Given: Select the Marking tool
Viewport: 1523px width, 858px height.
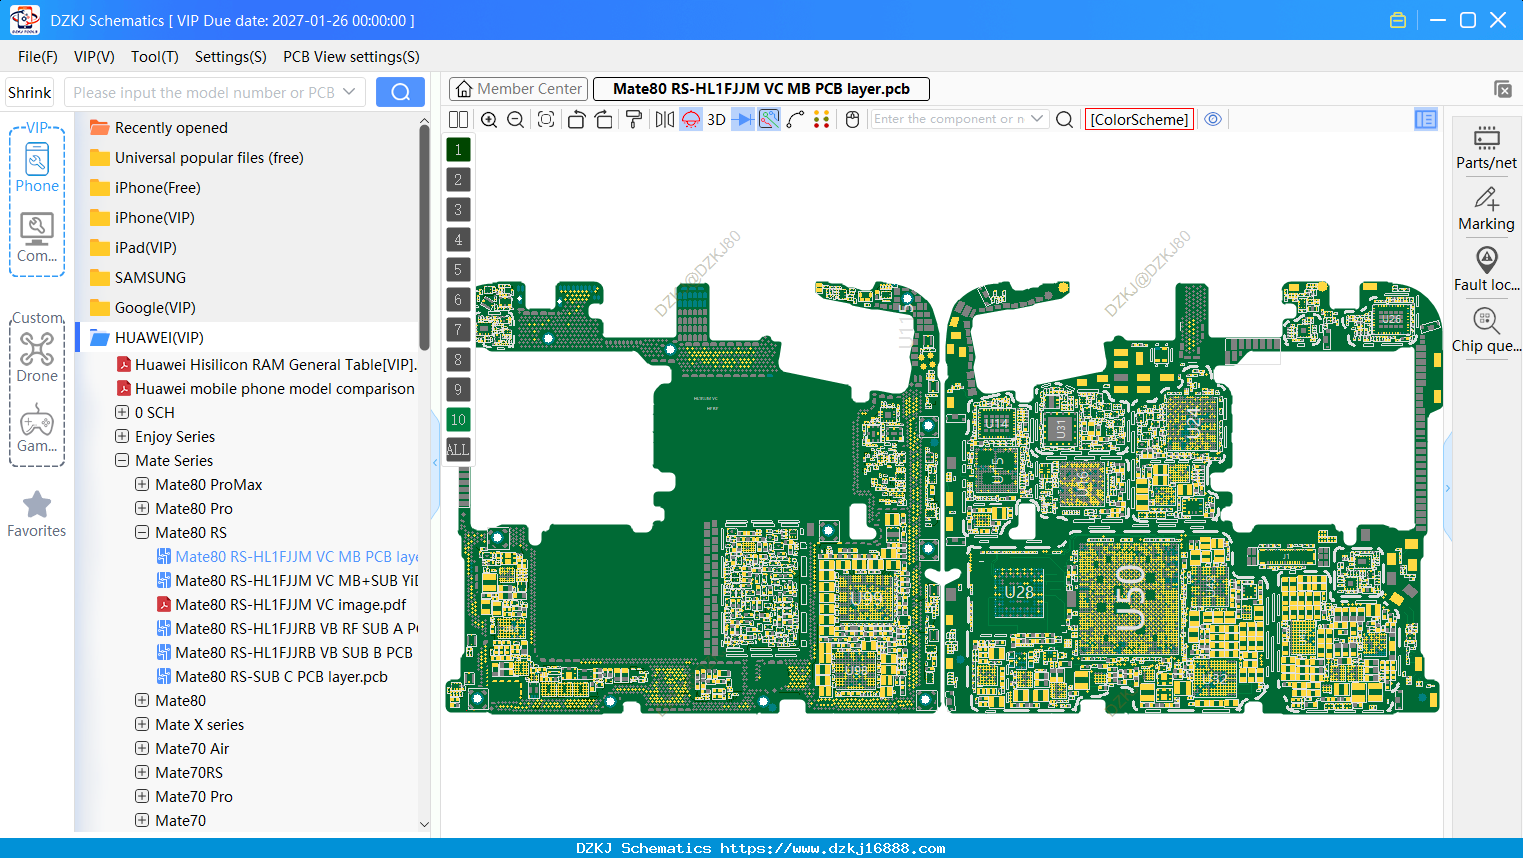Looking at the screenshot, I should (x=1486, y=209).
